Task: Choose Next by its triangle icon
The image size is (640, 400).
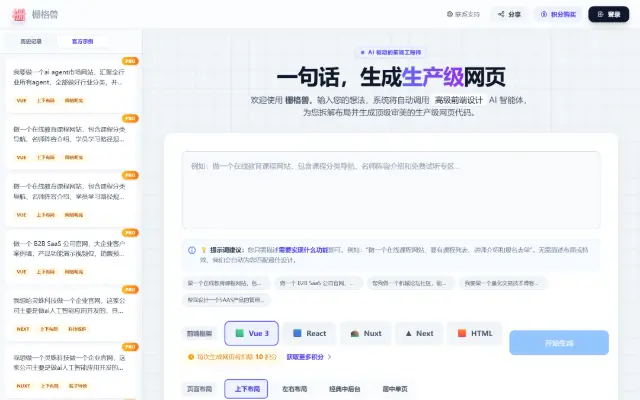Action: [408, 333]
